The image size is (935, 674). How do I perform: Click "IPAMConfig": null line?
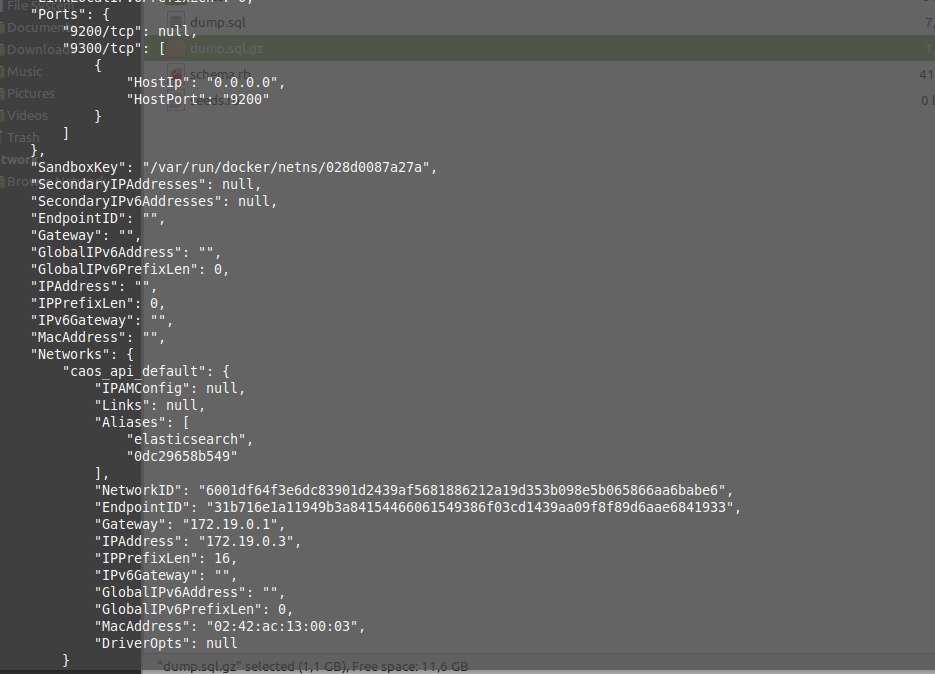pyautogui.click(x=170, y=388)
